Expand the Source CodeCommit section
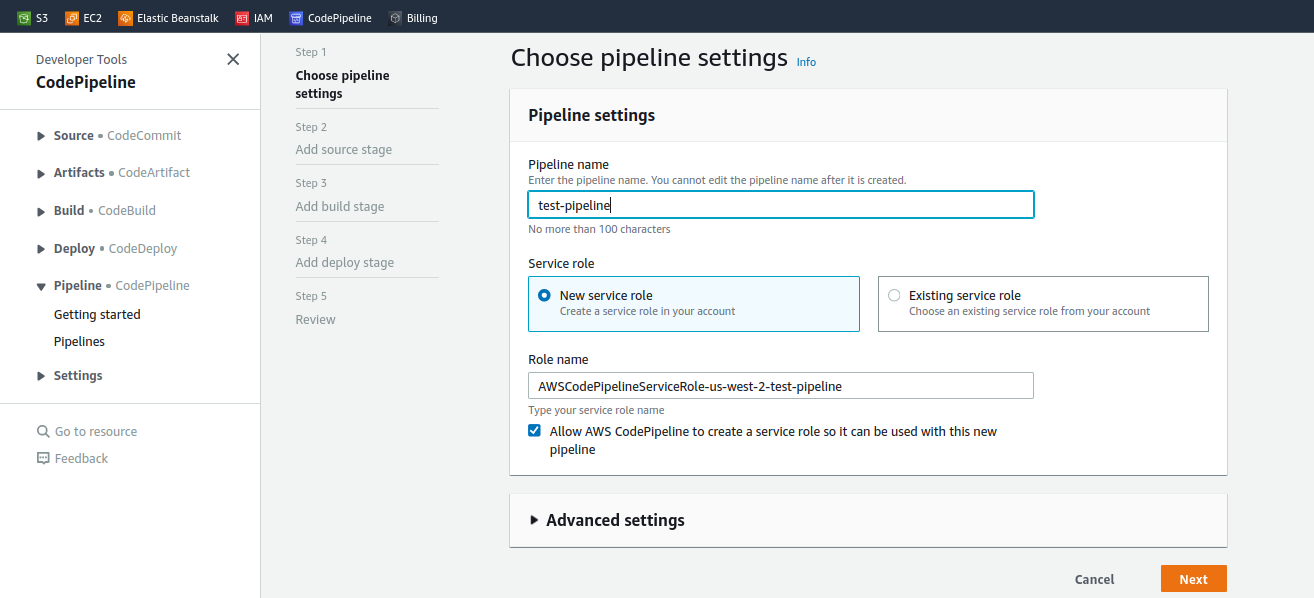The width and height of the screenshot is (1314, 598). click(41, 136)
